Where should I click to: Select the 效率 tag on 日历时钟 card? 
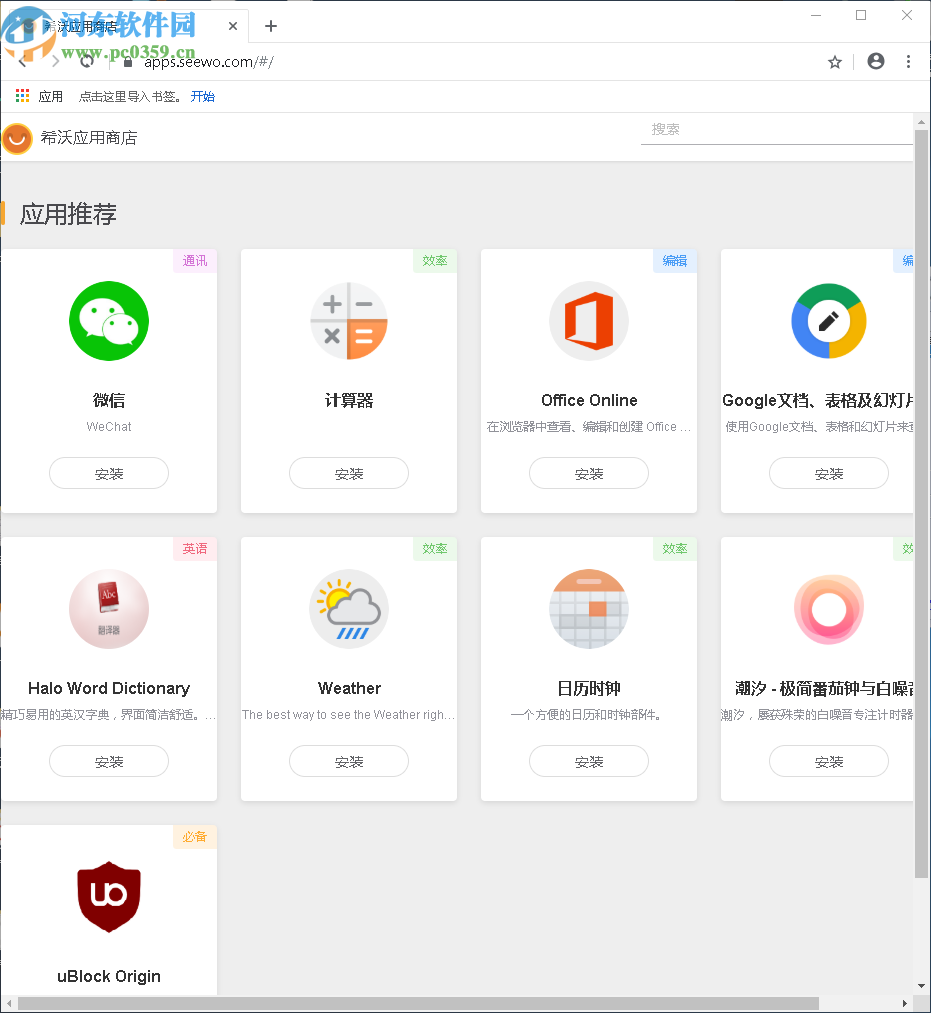tap(675, 549)
